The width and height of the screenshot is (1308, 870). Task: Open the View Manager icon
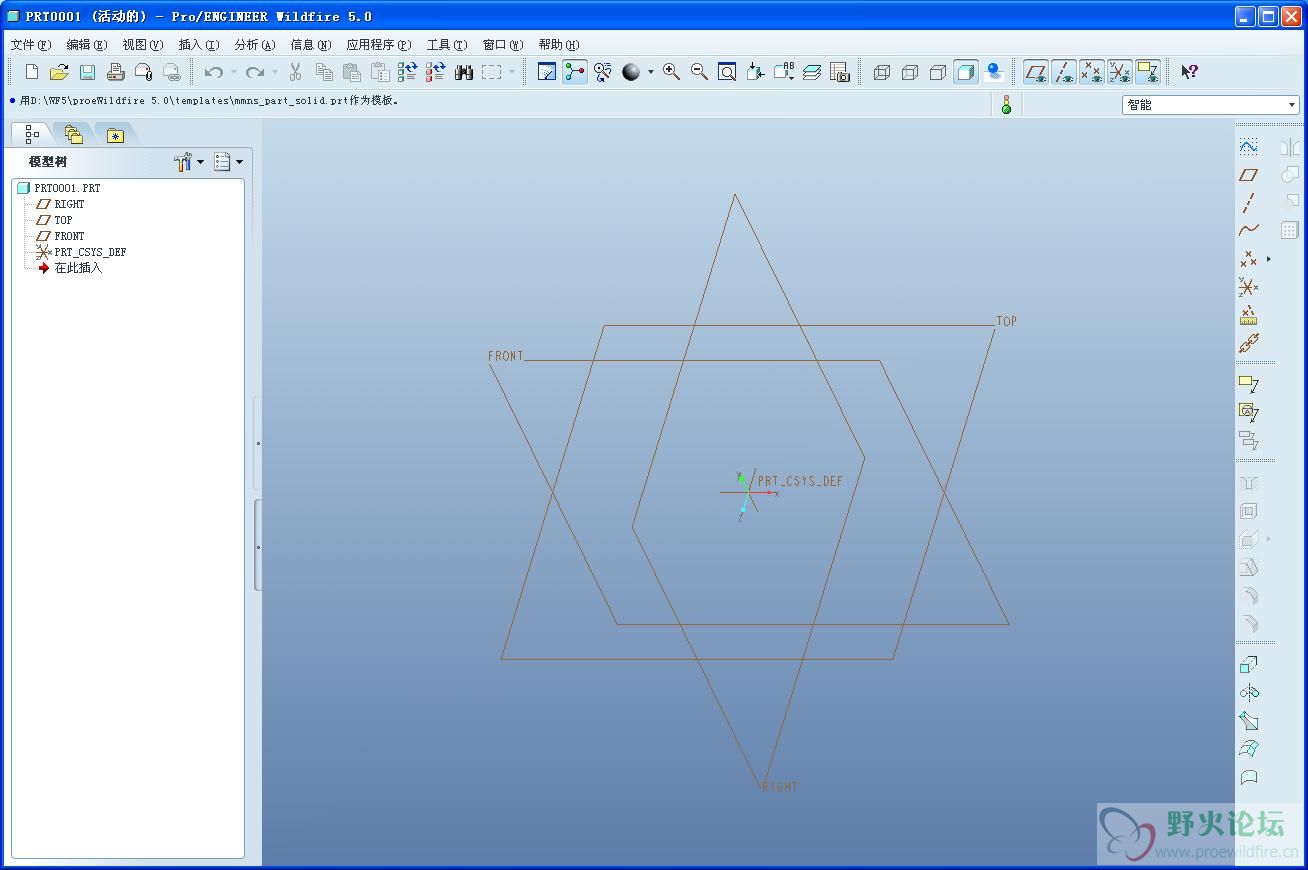pos(839,72)
